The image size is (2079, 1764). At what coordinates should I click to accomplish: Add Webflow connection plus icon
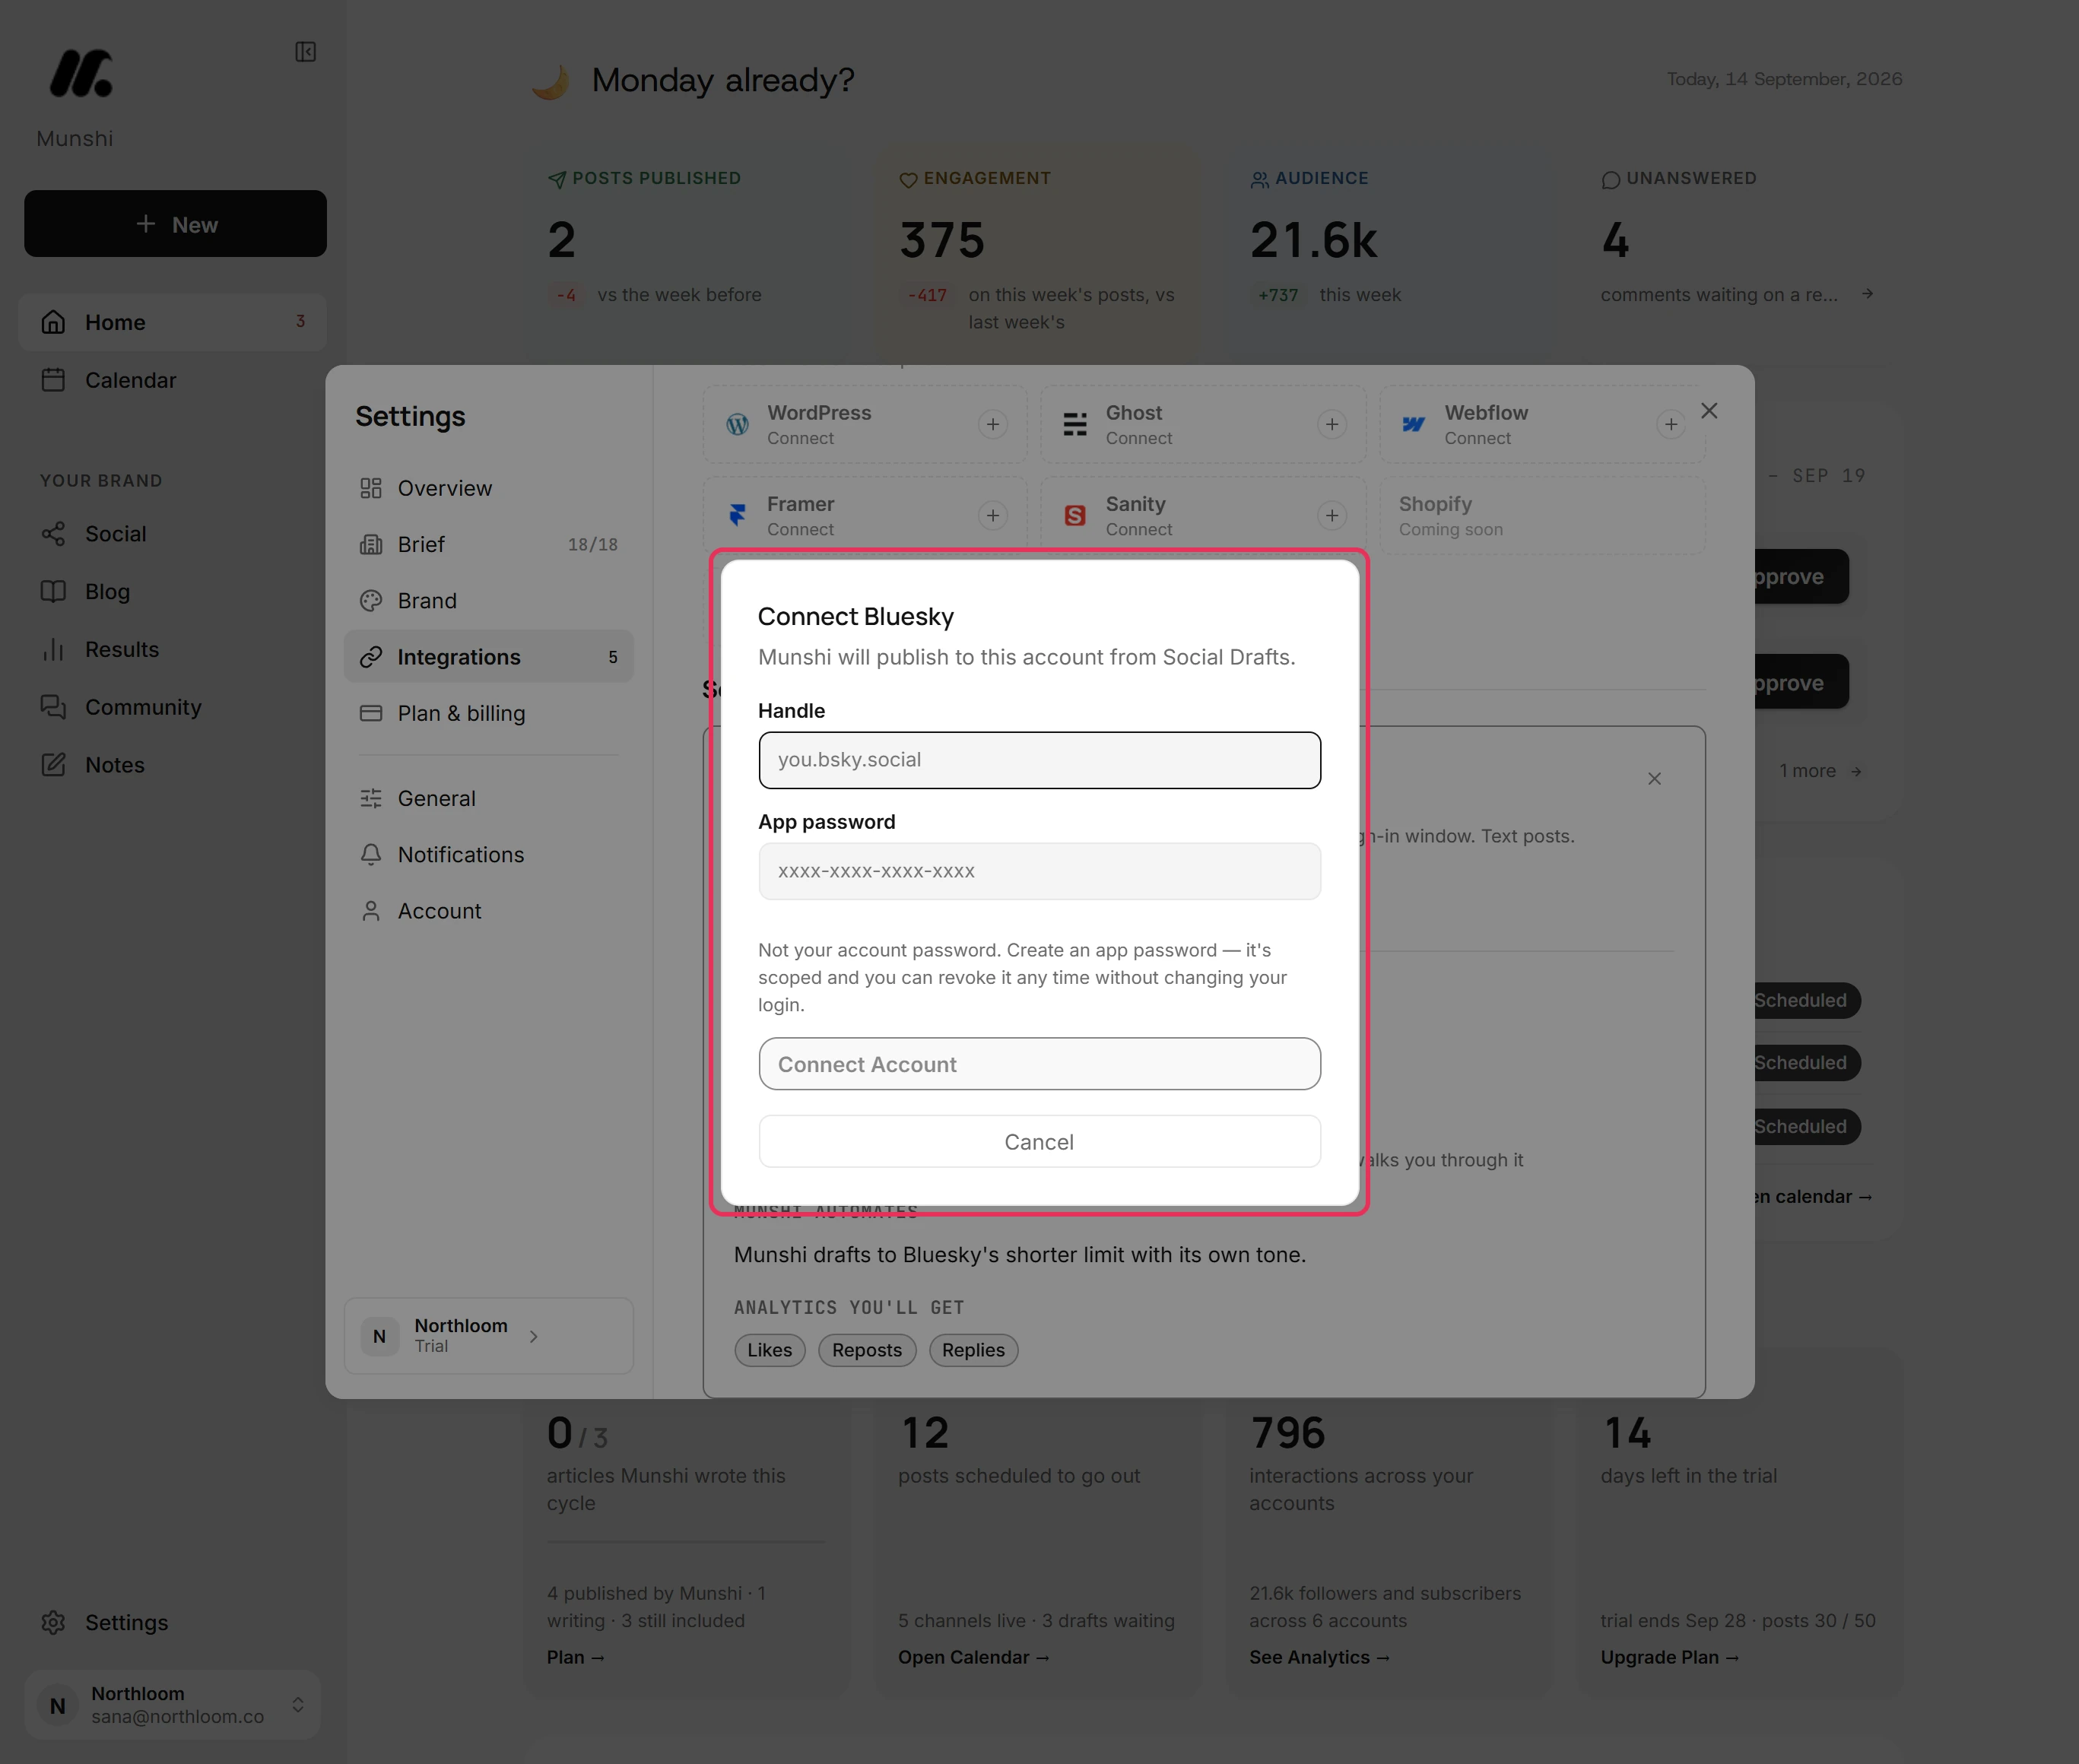(1671, 424)
